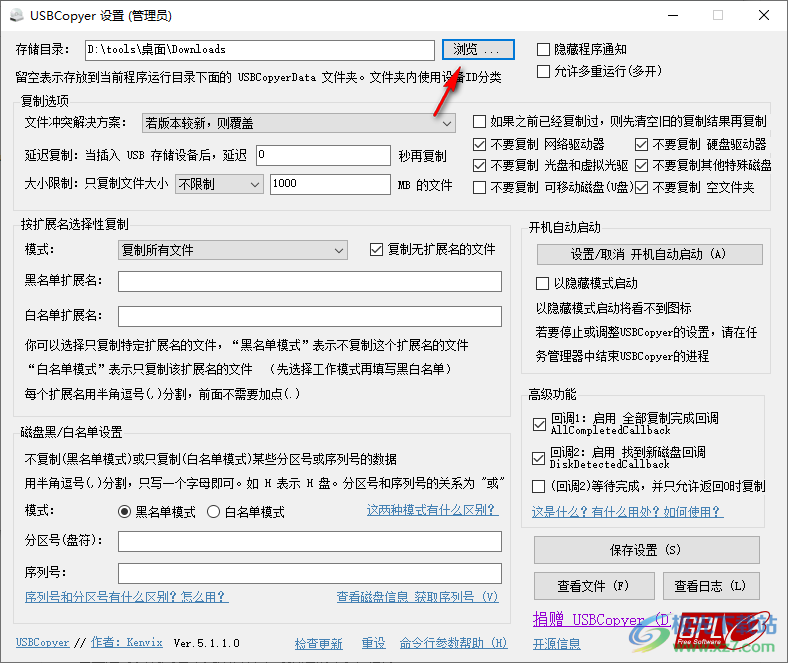Click the 检查更新 link
The width and height of the screenshot is (788, 663).
(x=319, y=643)
